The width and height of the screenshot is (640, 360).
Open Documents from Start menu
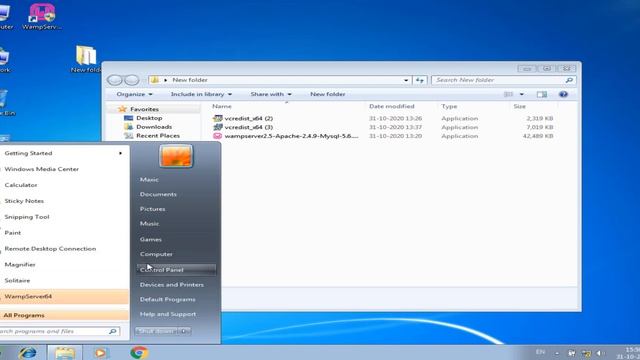(x=158, y=194)
